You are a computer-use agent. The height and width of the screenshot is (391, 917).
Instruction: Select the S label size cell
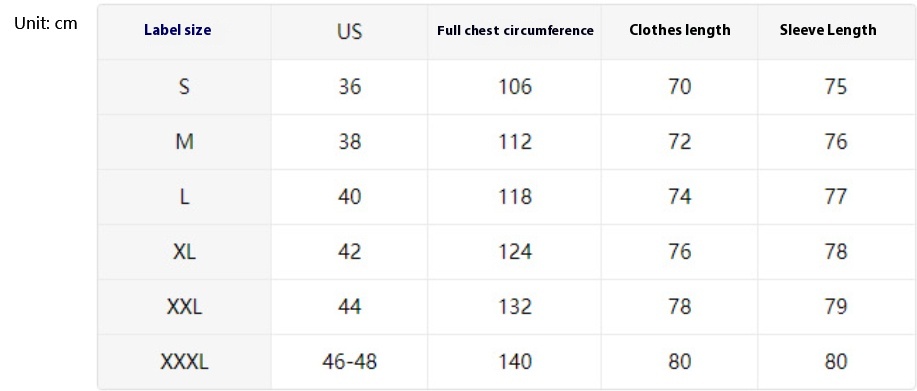(x=184, y=87)
